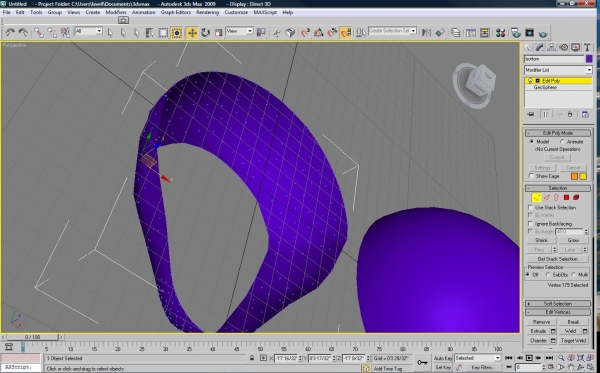Toggle the Percent Snap icon
The image size is (600, 373).
[332, 33]
